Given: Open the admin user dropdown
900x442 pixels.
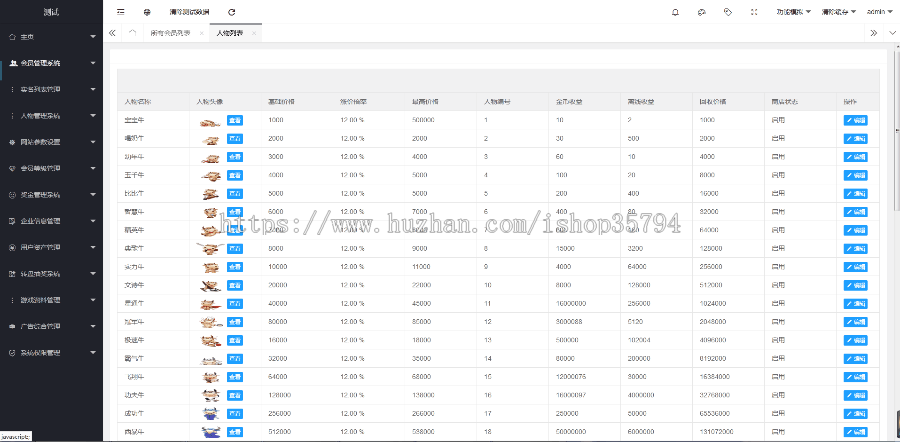Looking at the screenshot, I should 880,12.
